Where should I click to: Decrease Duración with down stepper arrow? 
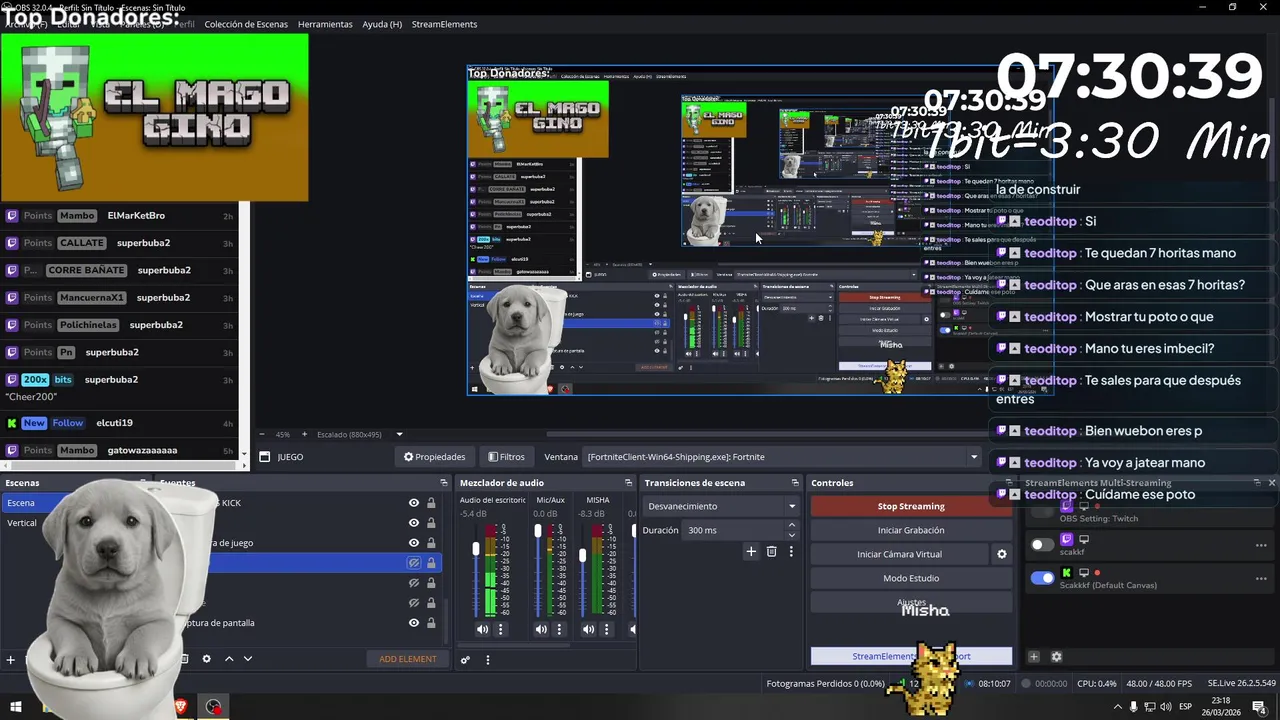point(792,535)
